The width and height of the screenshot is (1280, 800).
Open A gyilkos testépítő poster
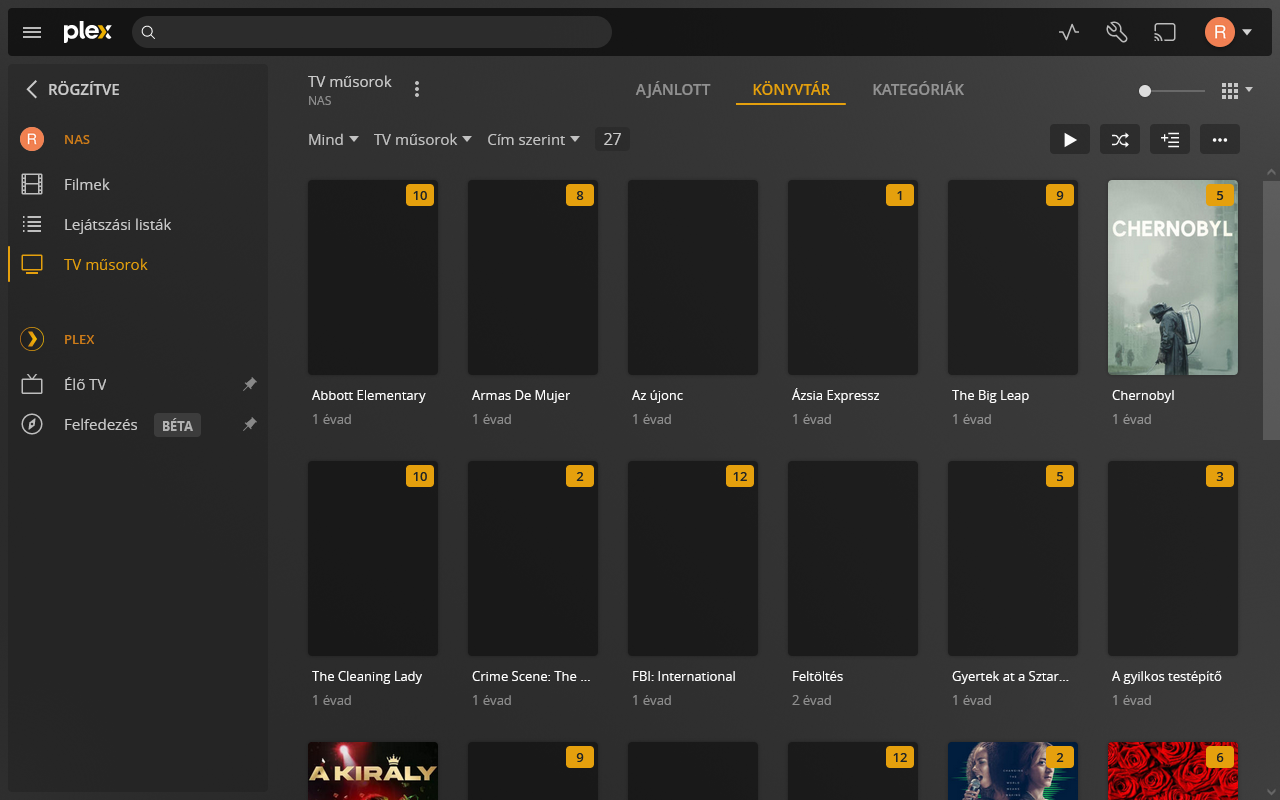(1173, 558)
